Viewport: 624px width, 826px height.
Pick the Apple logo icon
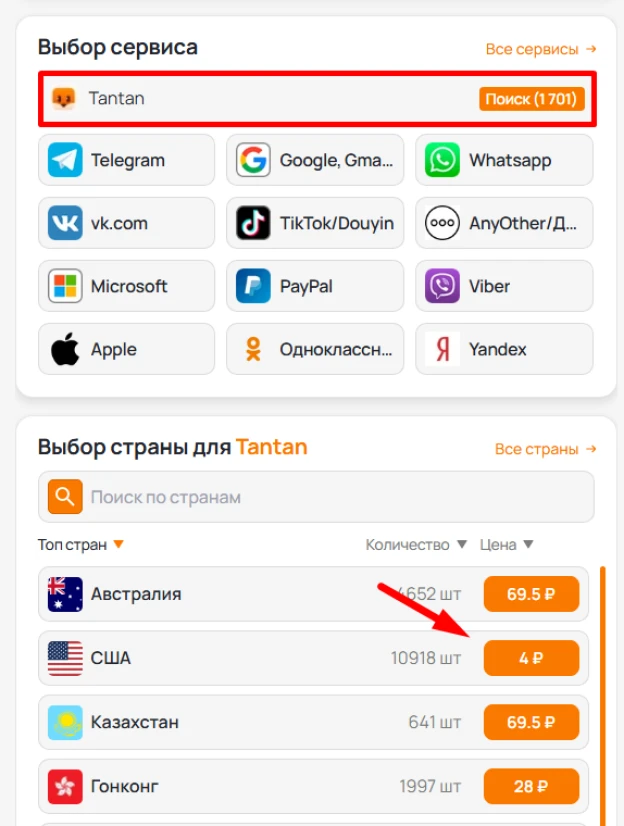pyautogui.click(x=65, y=349)
